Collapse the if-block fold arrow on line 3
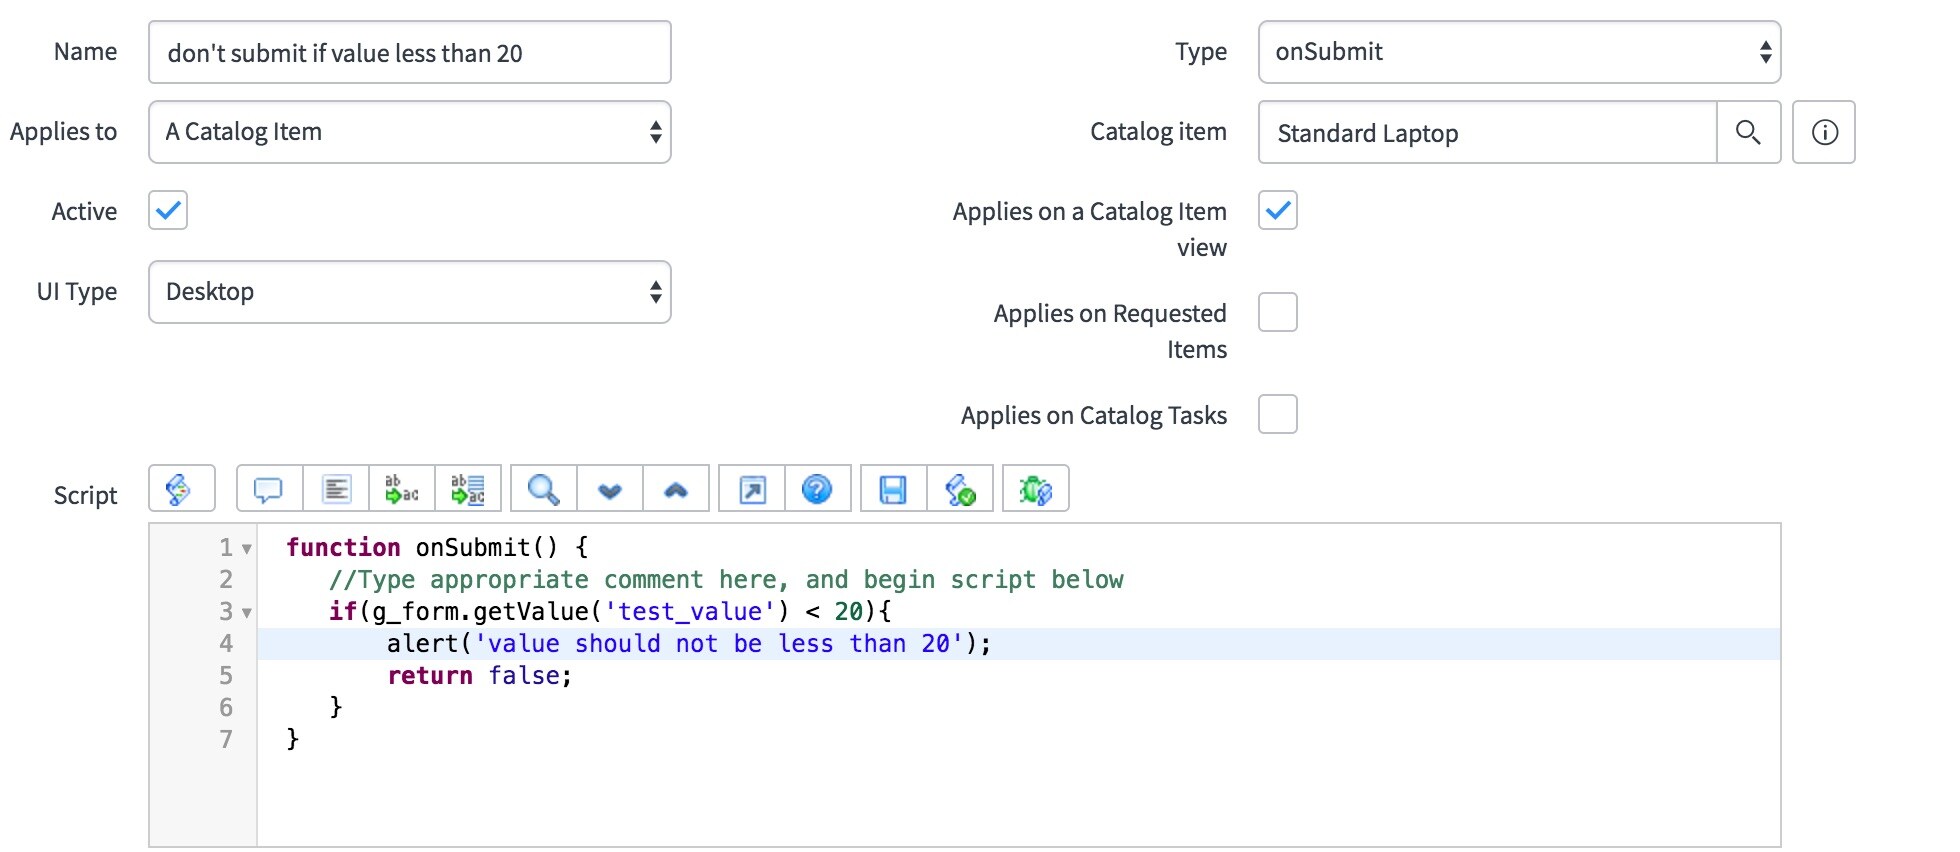Image resolution: width=1960 pixels, height=852 pixels. [246, 613]
